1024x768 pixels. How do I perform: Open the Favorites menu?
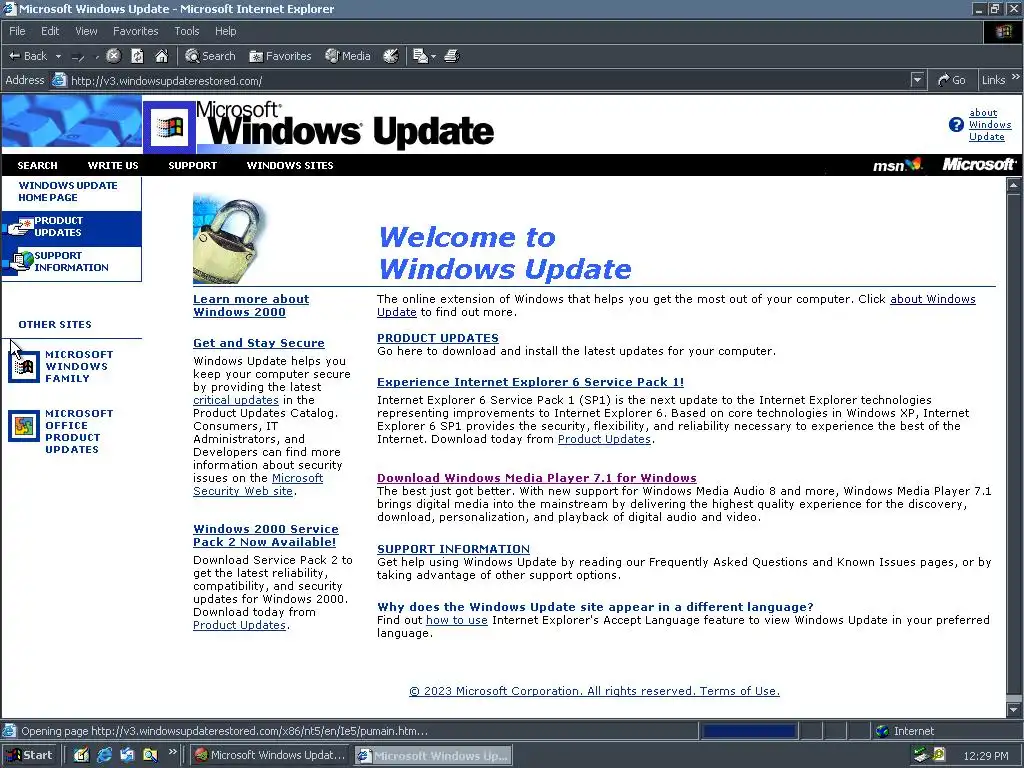[x=135, y=31]
